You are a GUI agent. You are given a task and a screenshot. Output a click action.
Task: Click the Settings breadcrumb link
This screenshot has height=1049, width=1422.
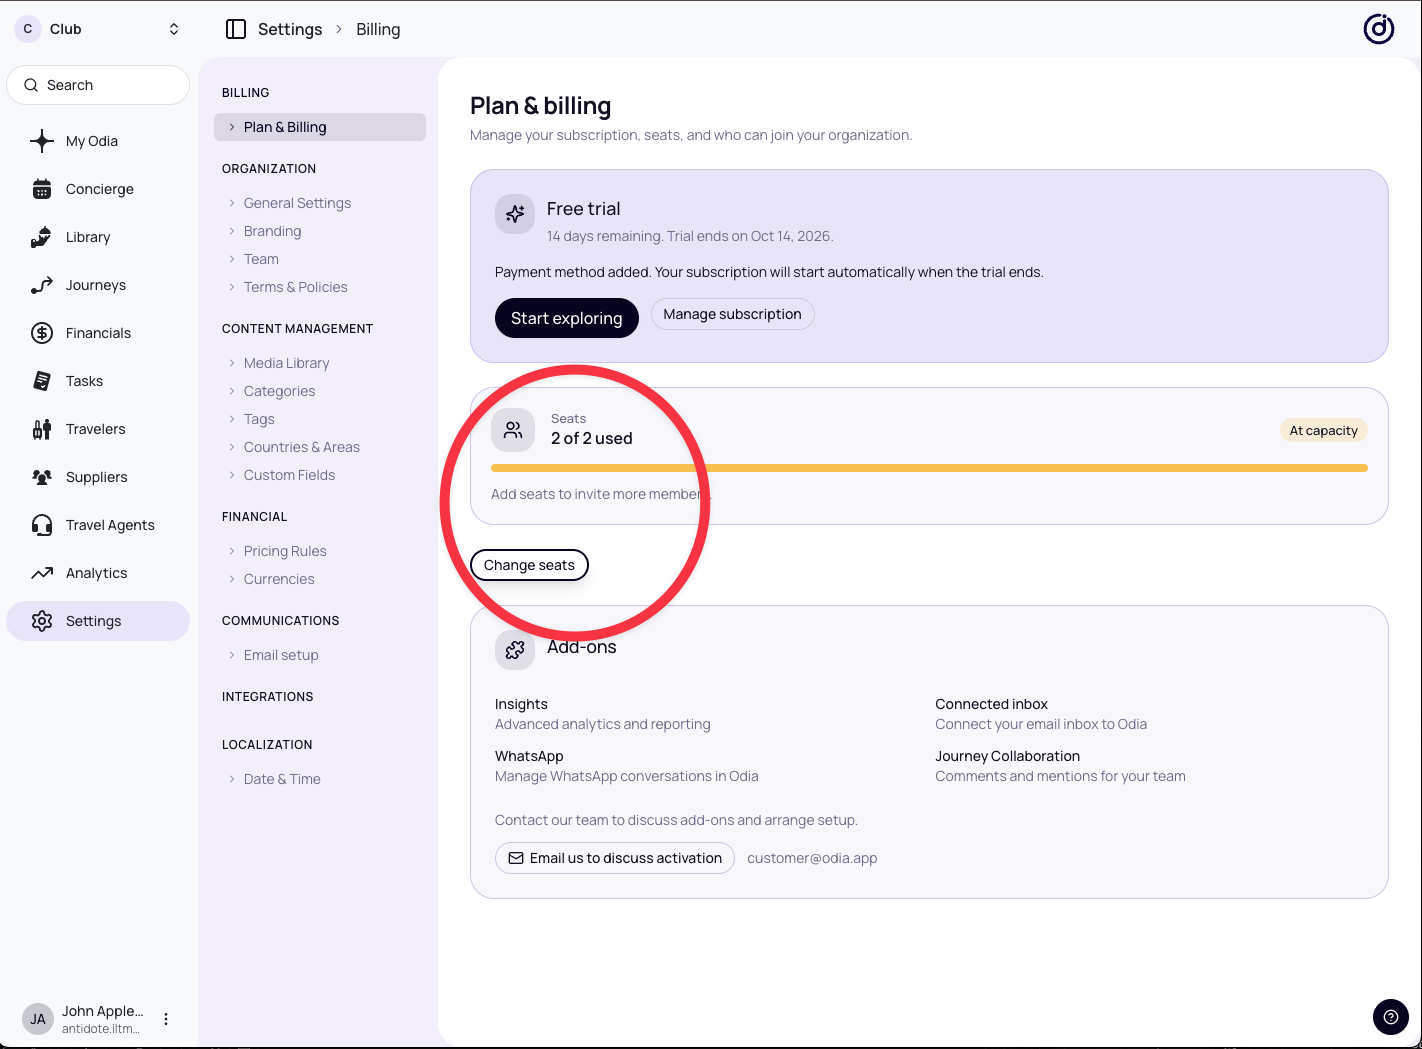290,29
